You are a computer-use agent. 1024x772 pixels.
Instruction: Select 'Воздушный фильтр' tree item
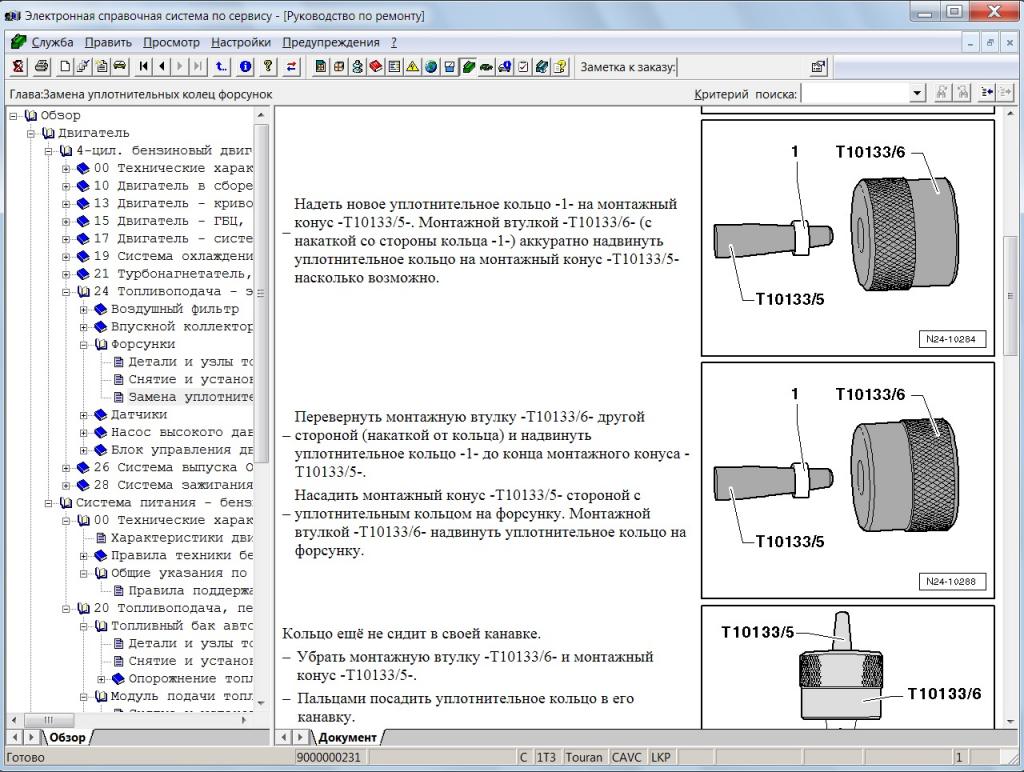click(x=174, y=309)
